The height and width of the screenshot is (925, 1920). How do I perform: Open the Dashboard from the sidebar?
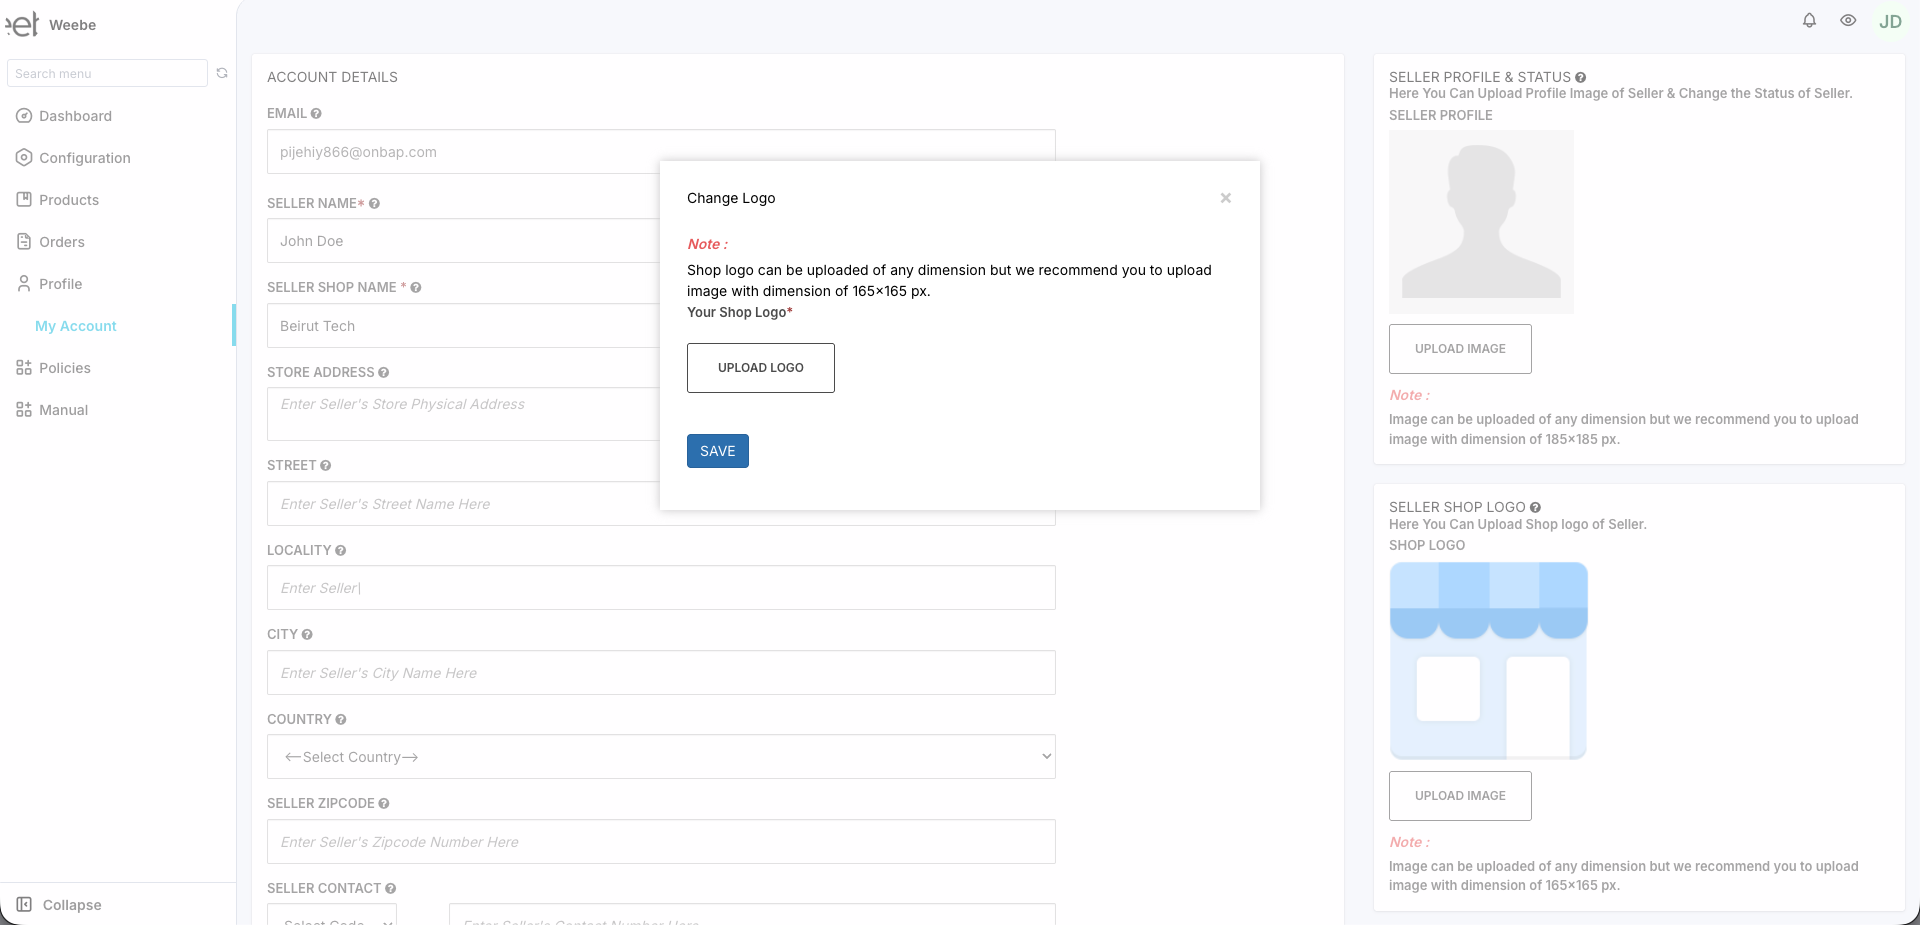74,116
